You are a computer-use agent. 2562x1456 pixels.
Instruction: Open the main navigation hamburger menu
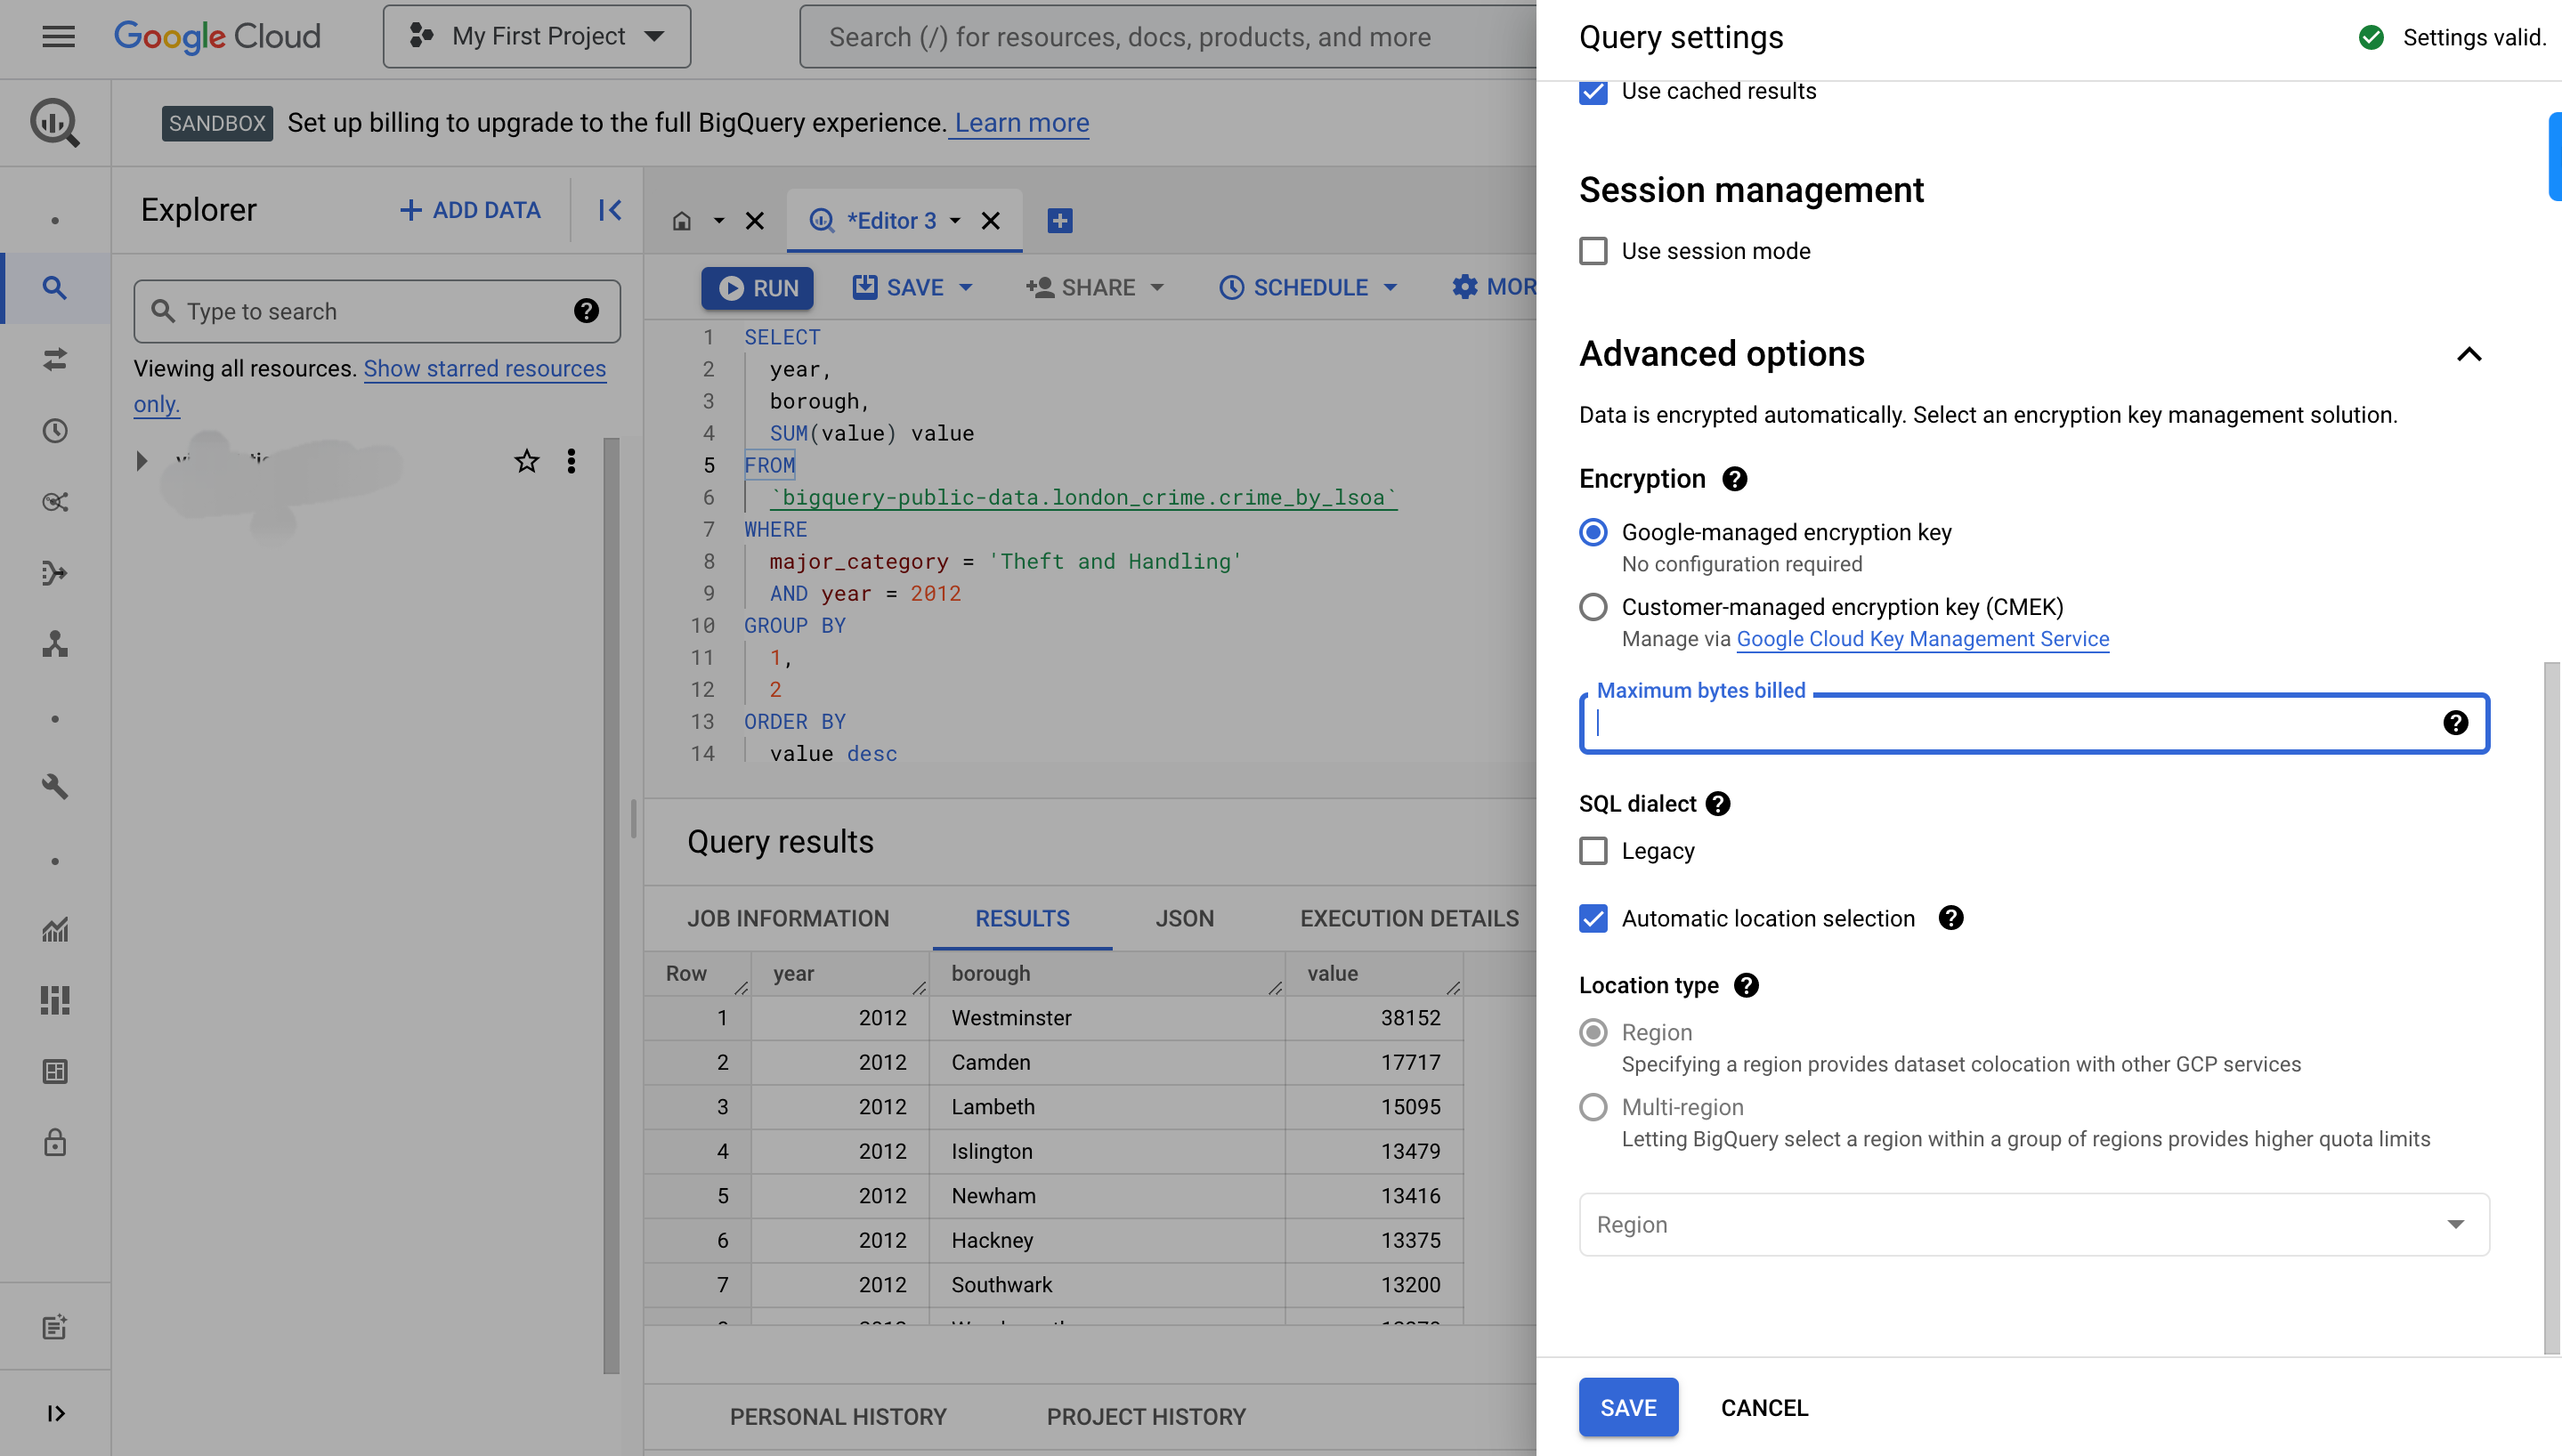coord(58,37)
